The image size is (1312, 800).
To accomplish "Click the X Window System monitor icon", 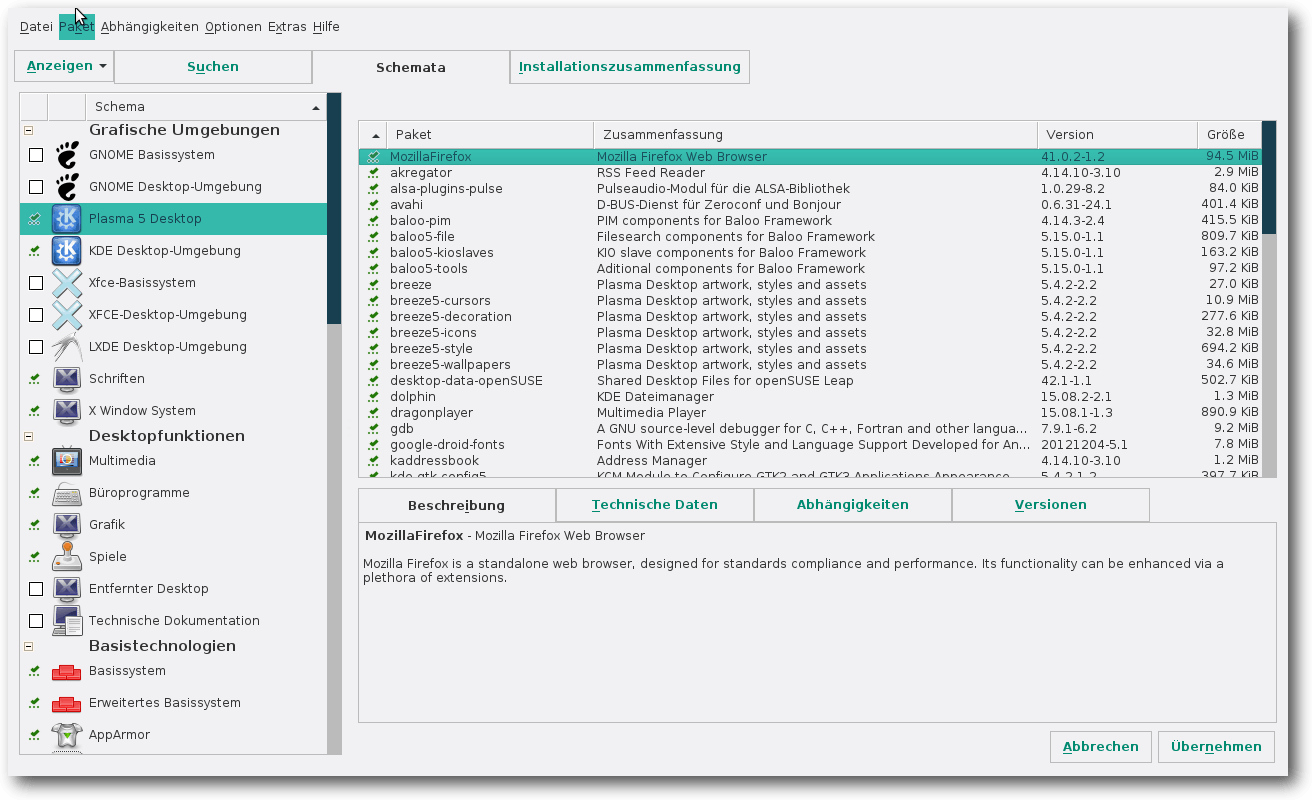I will coord(67,411).
